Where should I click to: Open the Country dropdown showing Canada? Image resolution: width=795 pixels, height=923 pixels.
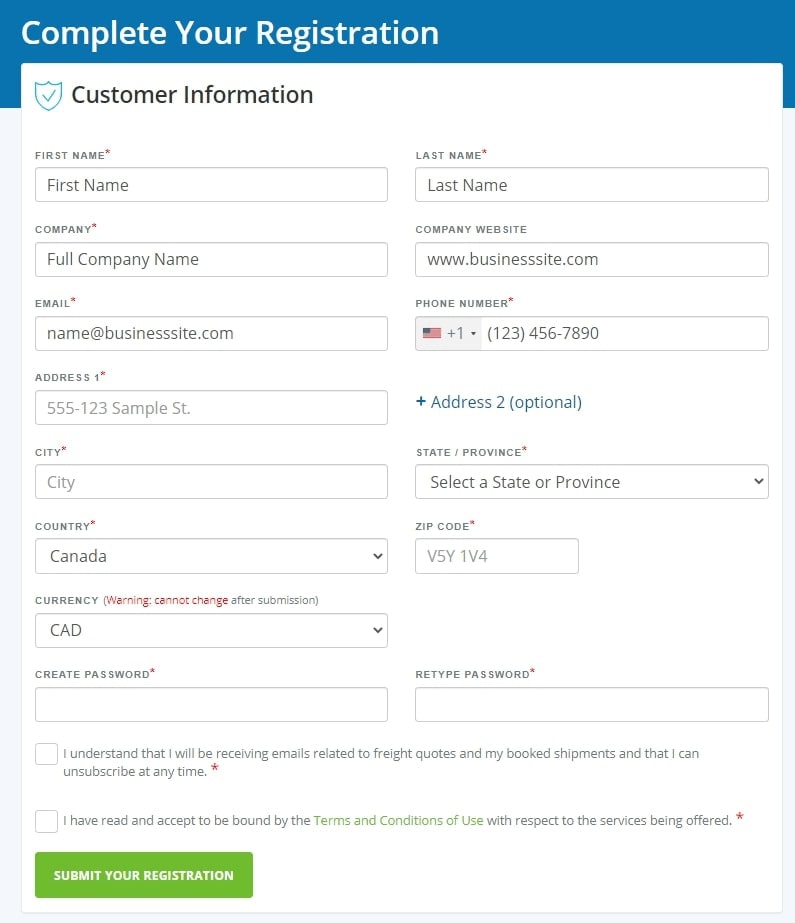click(211, 556)
